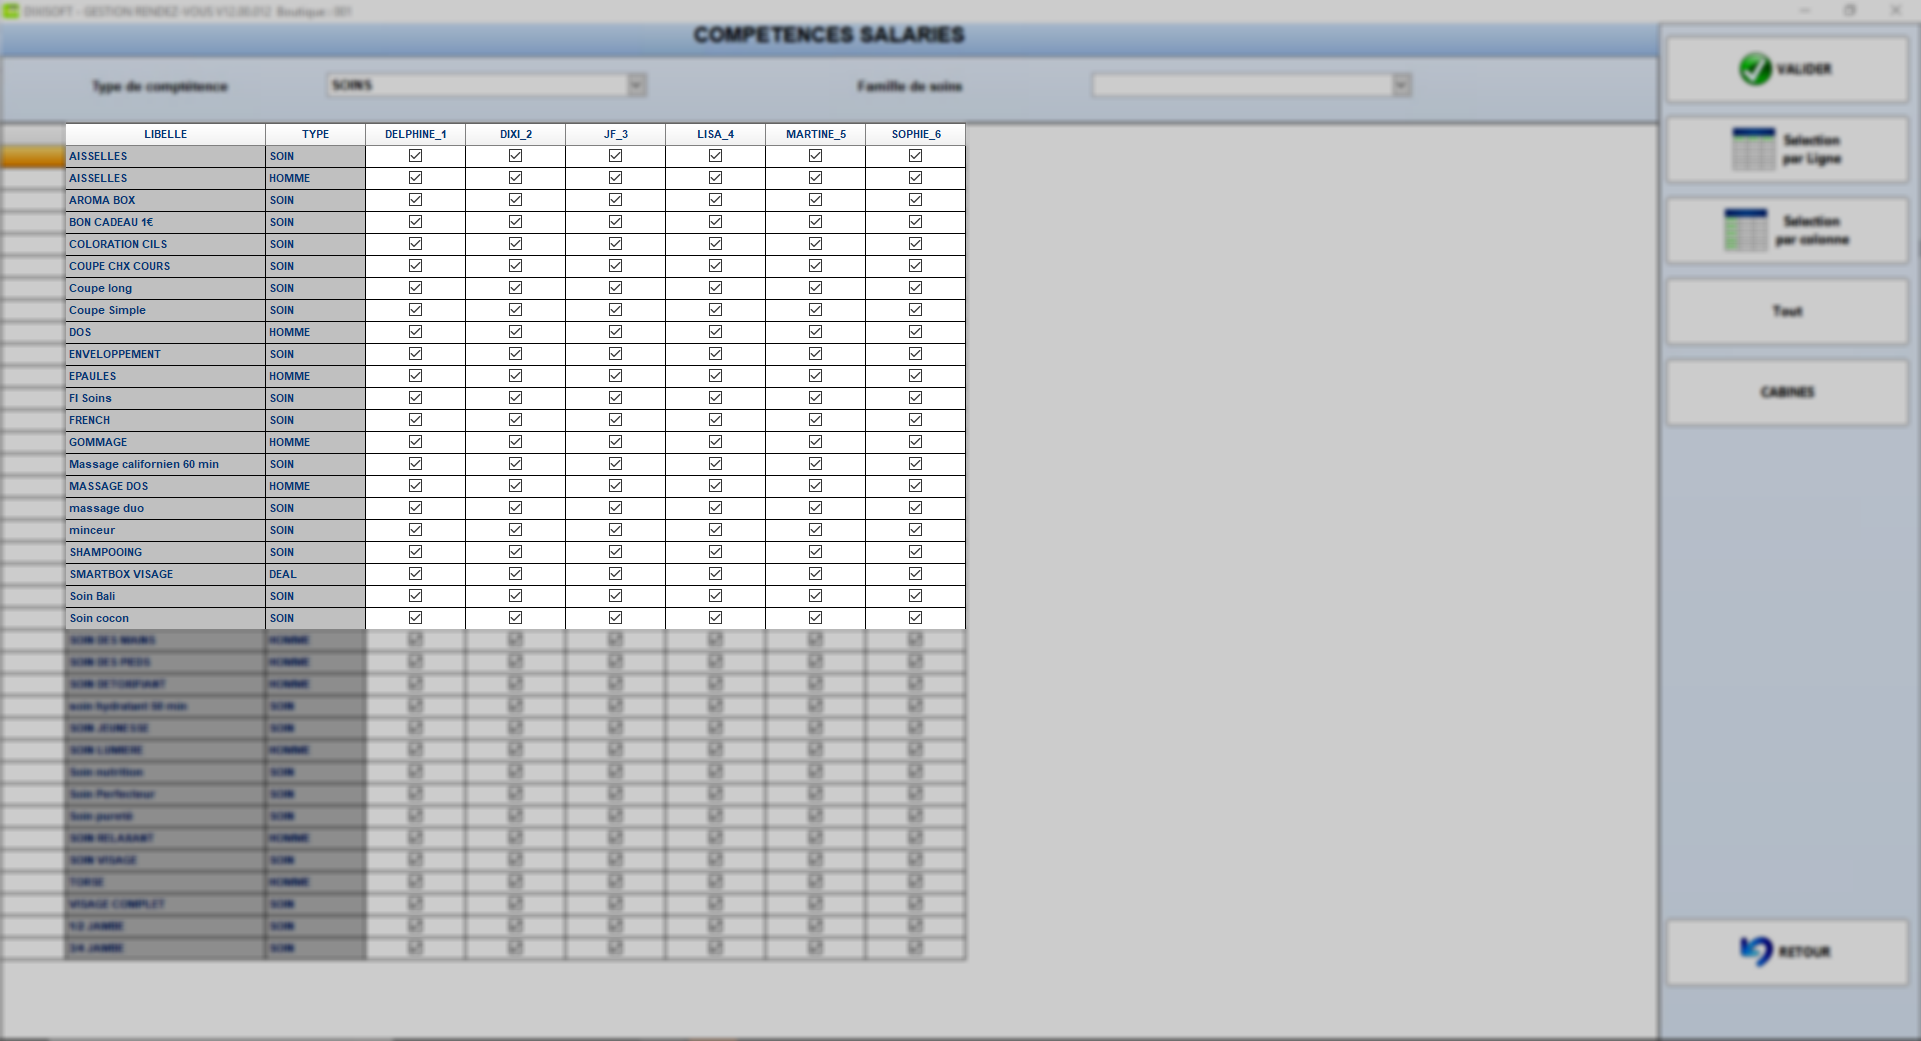1921x1041 pixels.
Task: Click the CABINES button
Action: 1787,393
